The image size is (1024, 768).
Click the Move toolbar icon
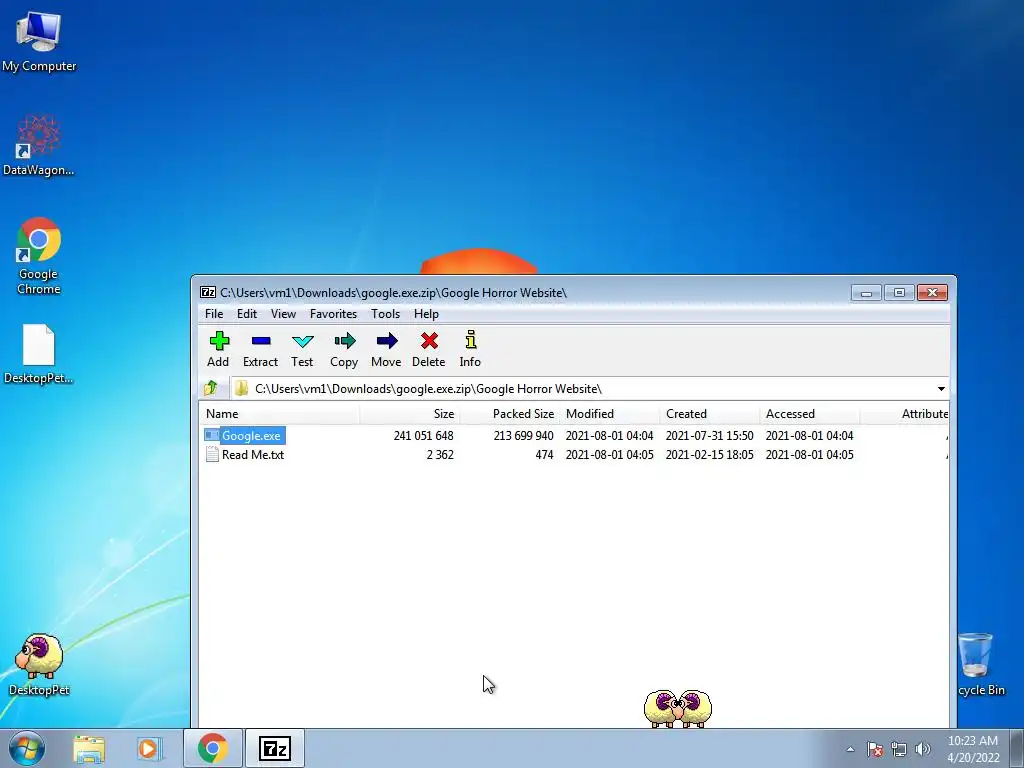tap(387, 340)
